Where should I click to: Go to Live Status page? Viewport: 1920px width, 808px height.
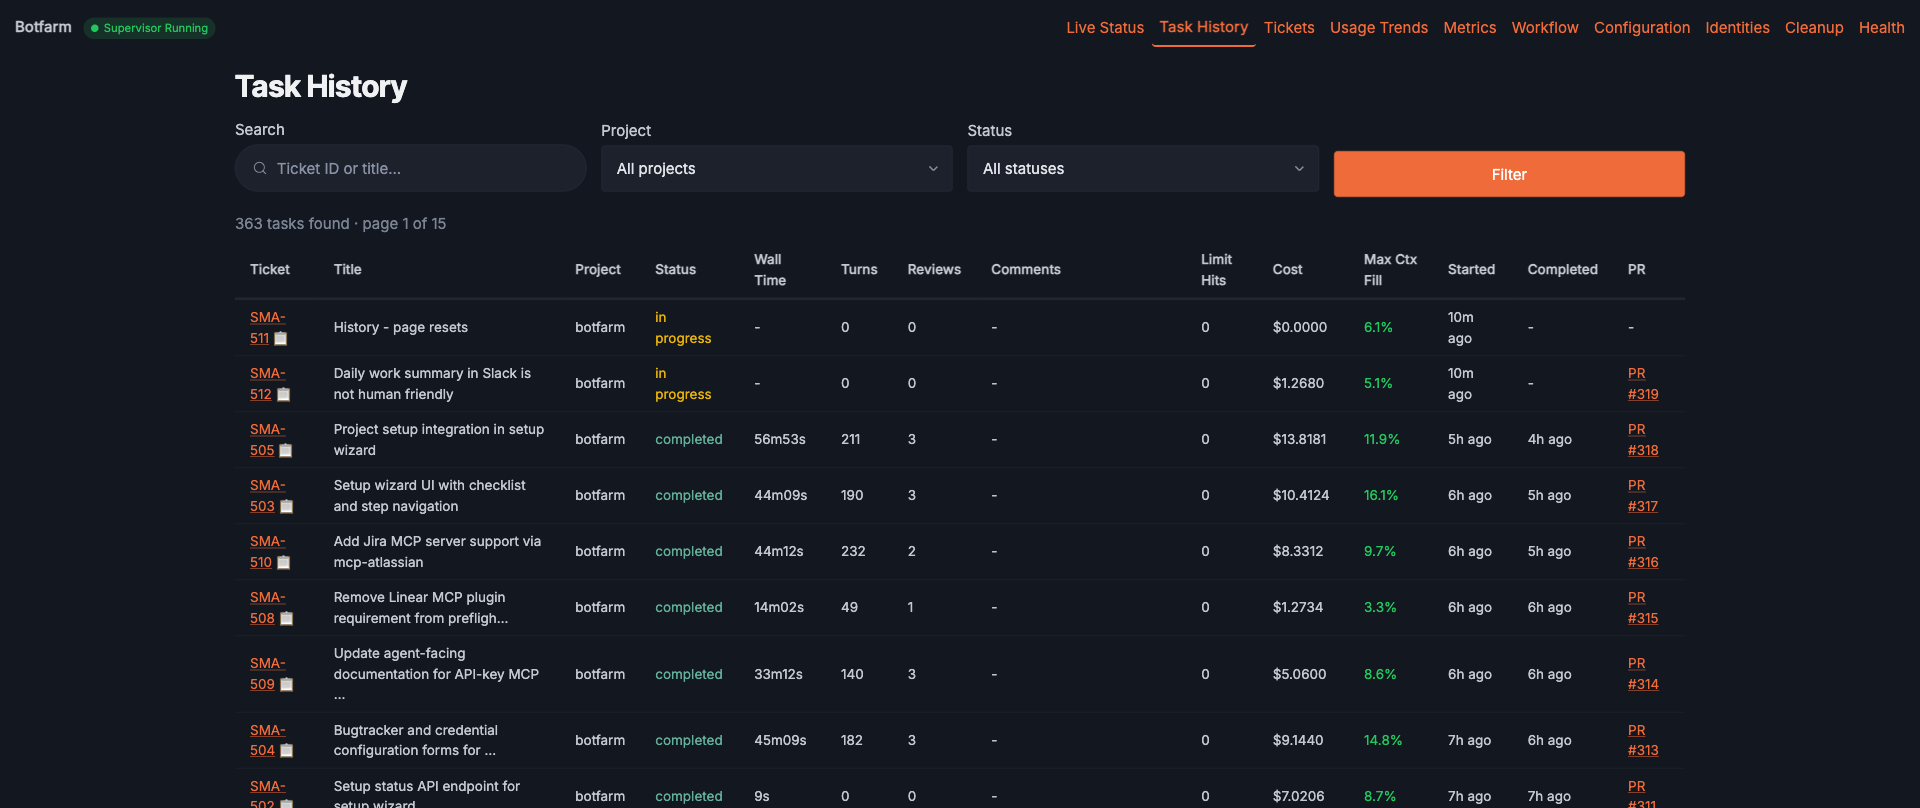tap(1105, 28)
